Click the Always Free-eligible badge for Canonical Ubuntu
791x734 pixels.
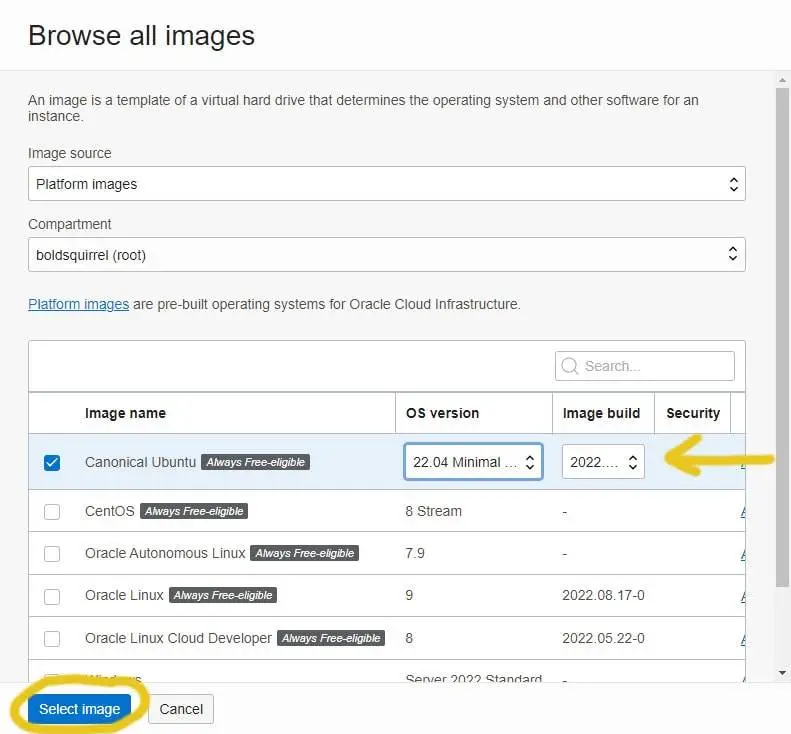point(255,462)
